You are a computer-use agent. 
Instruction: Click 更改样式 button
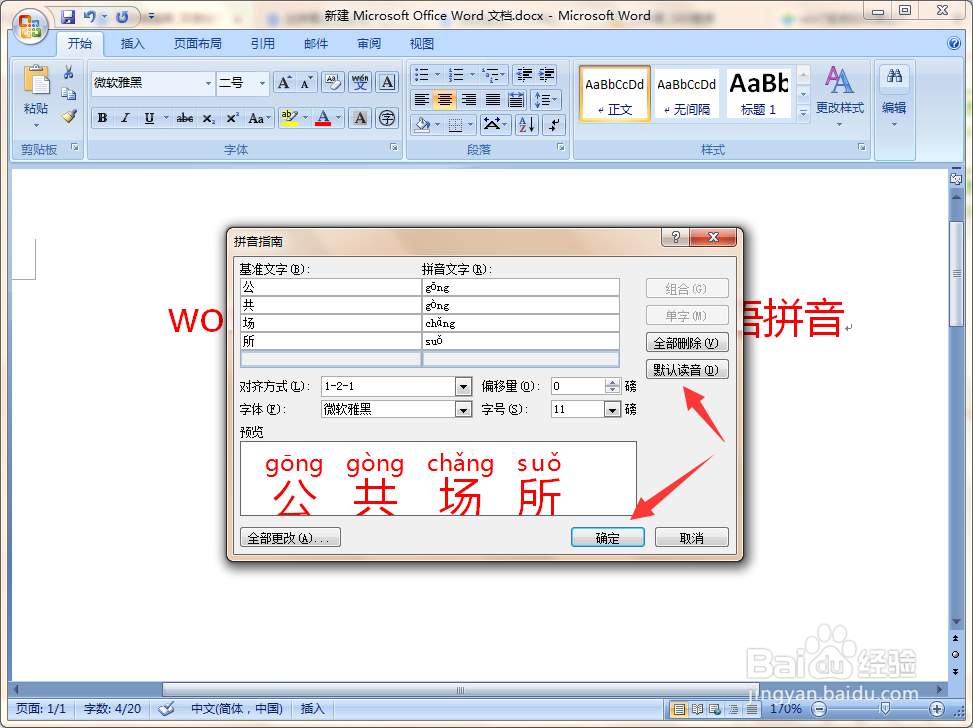pos(840,96)
